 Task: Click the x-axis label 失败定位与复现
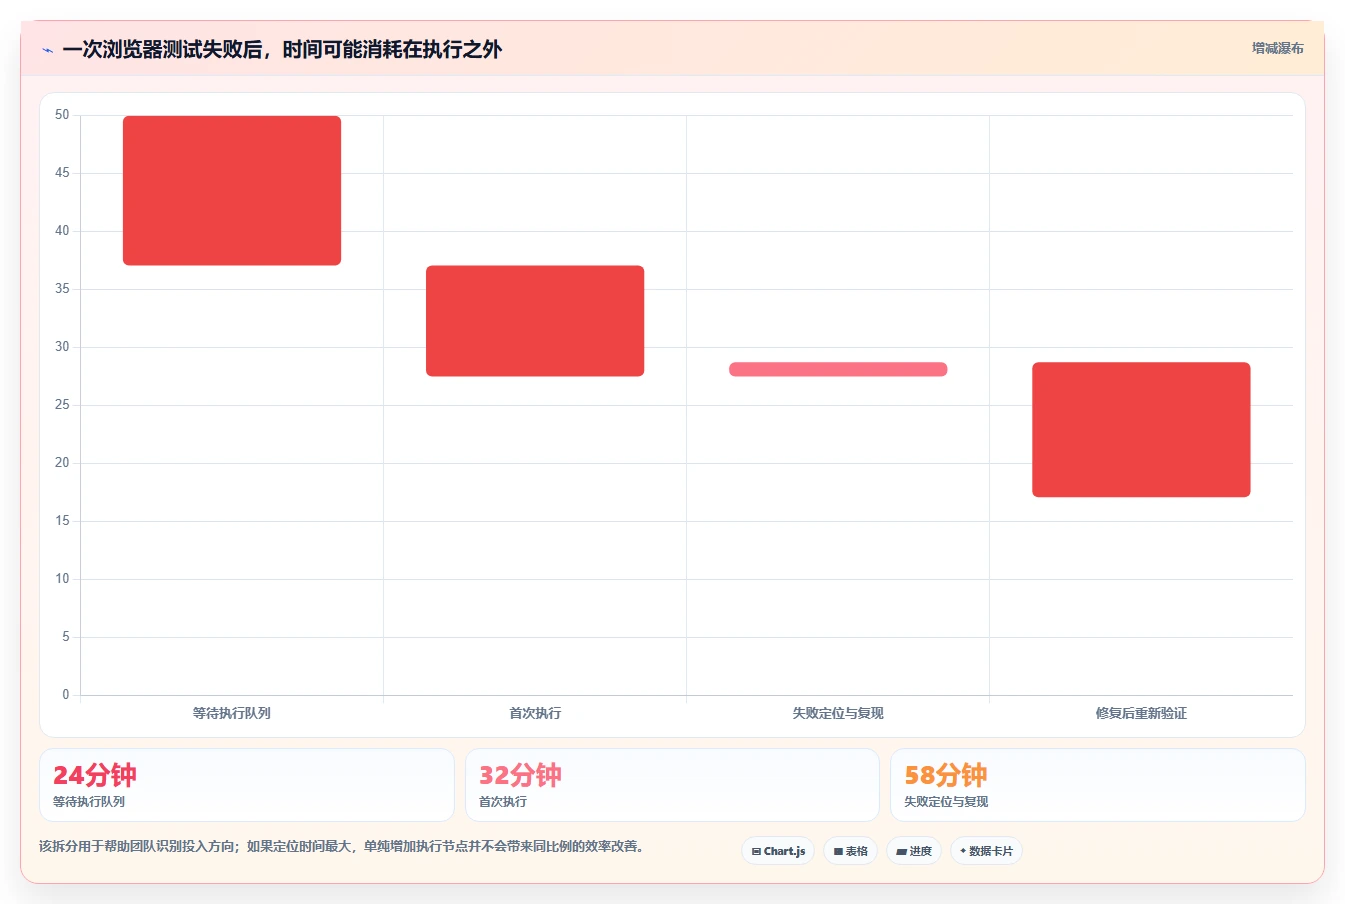[x=838, y=713]
